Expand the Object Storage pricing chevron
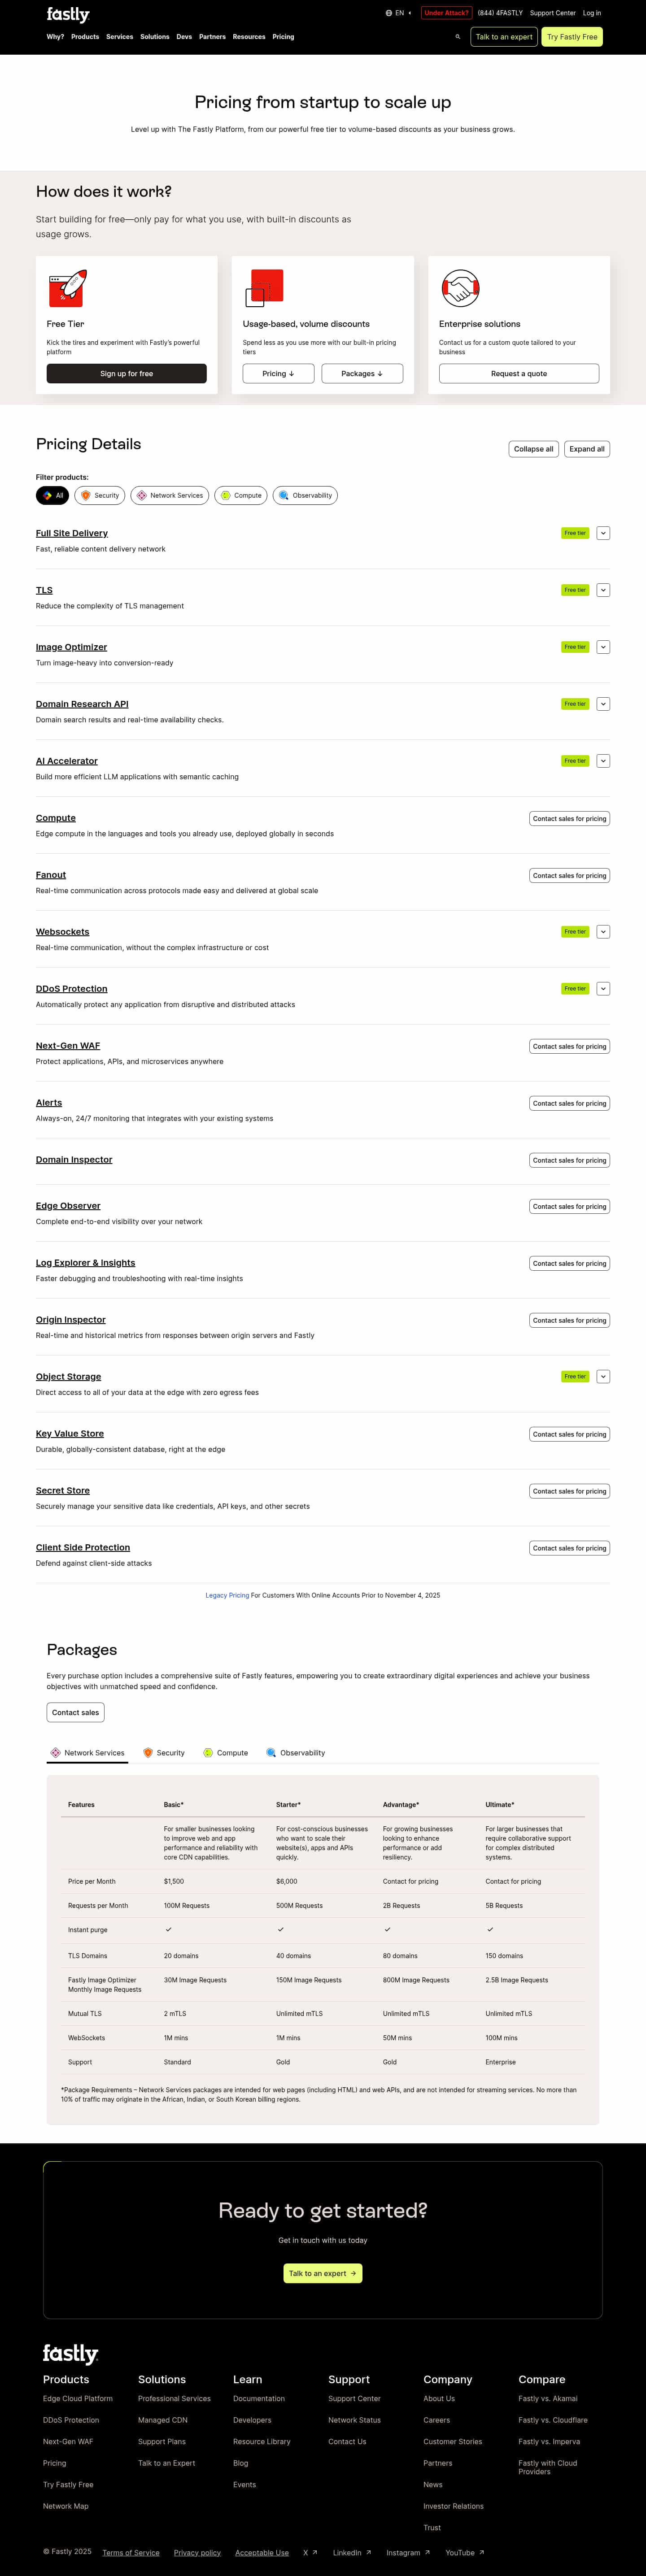Screen dimensions: 646x2576 (x=603, y=1376)
